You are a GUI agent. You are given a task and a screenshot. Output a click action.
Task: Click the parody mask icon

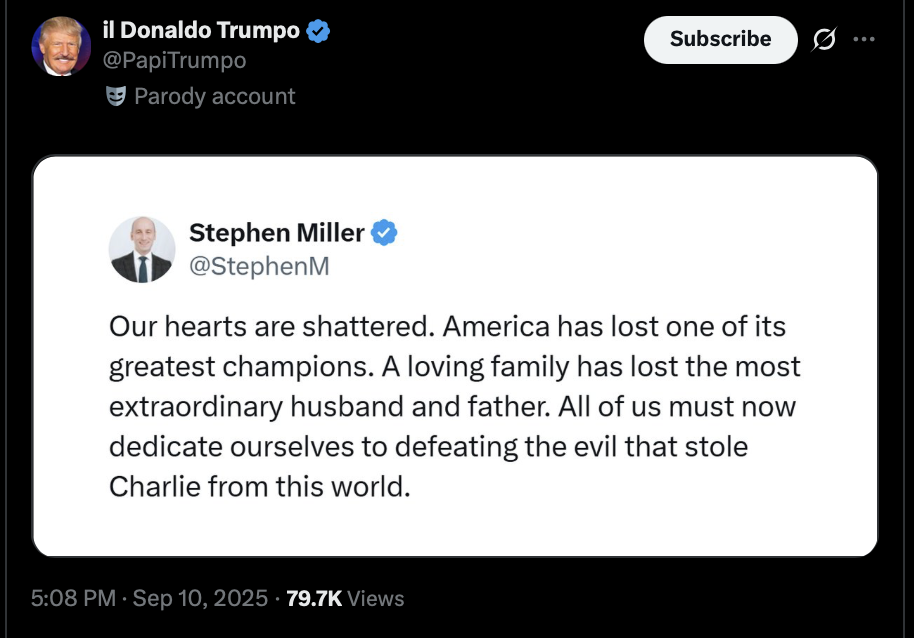point(115,96)
